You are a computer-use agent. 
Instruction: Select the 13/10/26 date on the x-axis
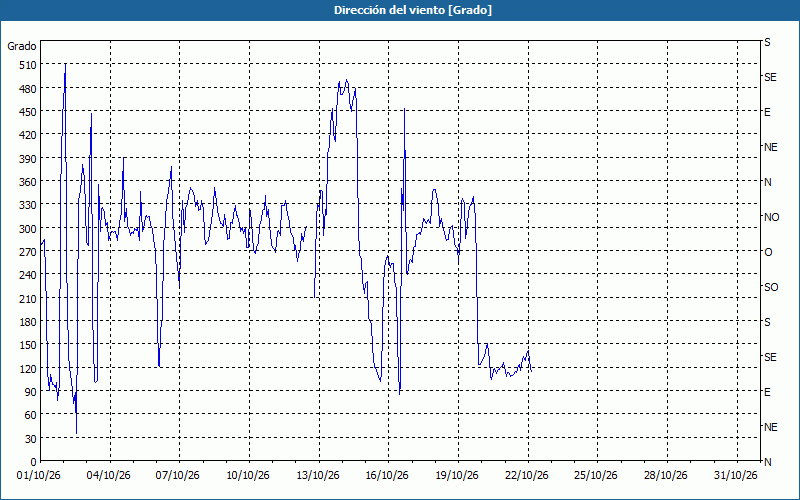point(318,476)
